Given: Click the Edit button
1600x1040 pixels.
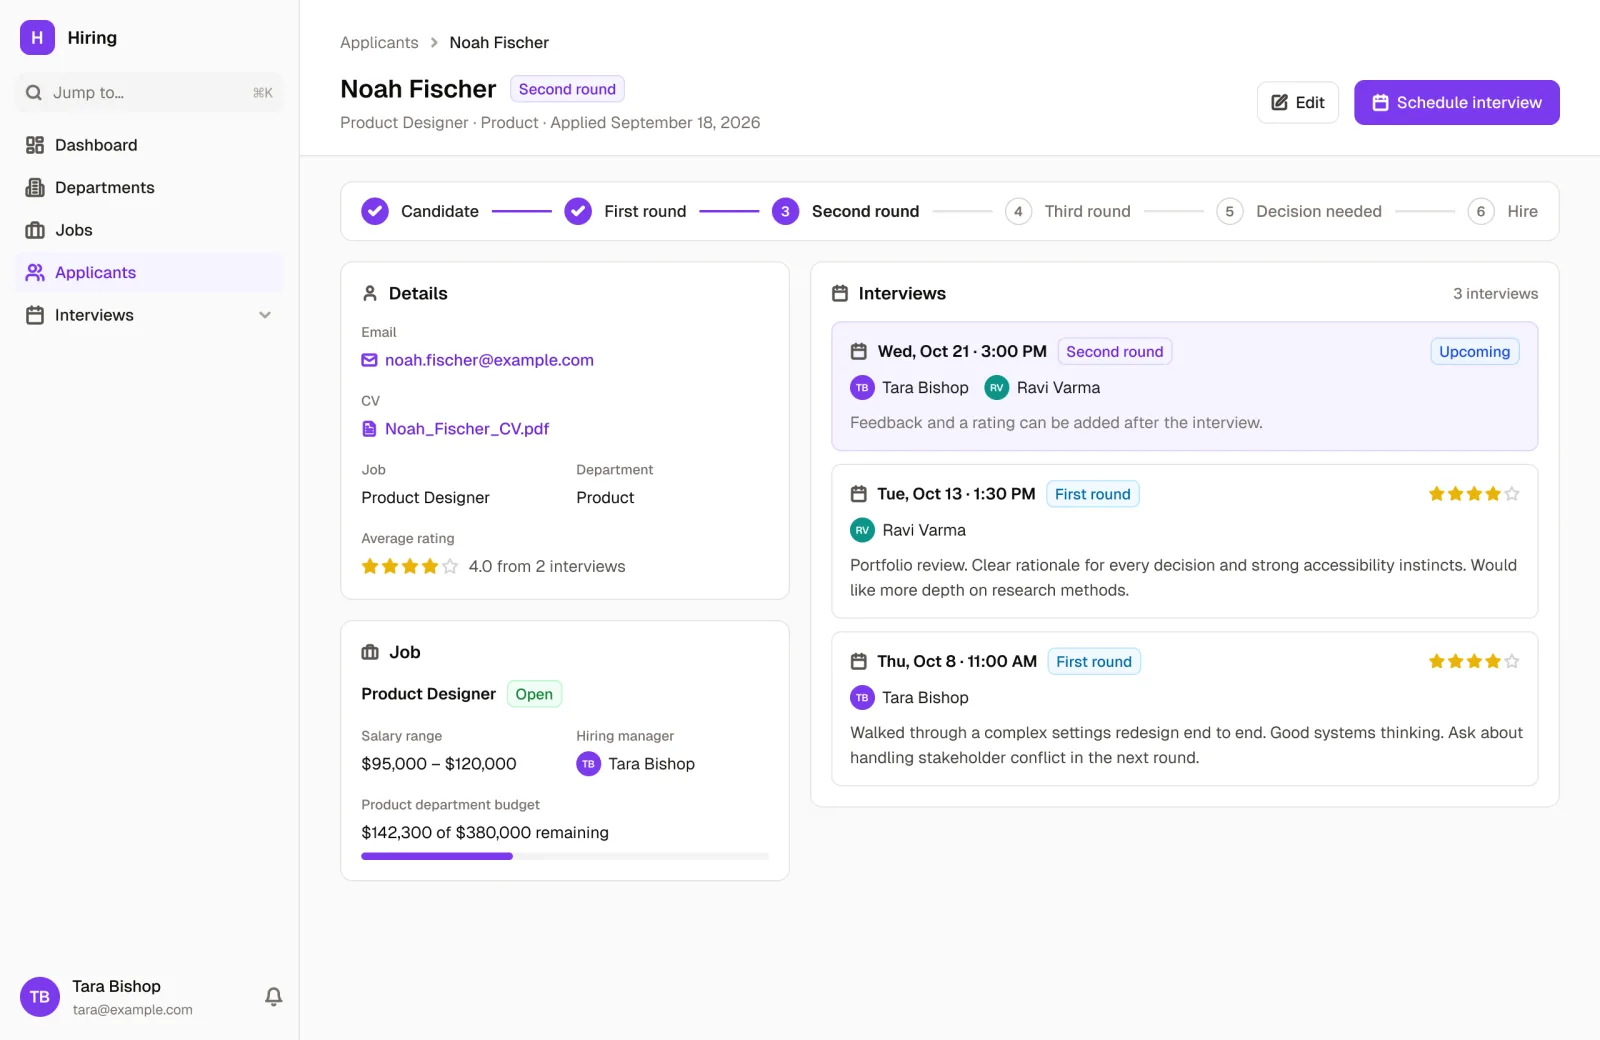Looking at the screenshot, I should point(1297,103).
